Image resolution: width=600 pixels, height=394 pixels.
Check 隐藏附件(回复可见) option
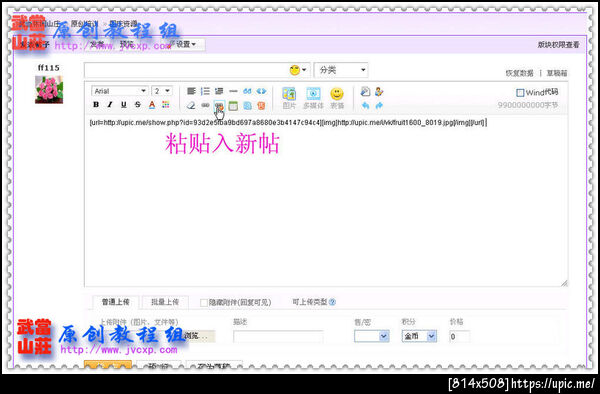click(204, 303)
